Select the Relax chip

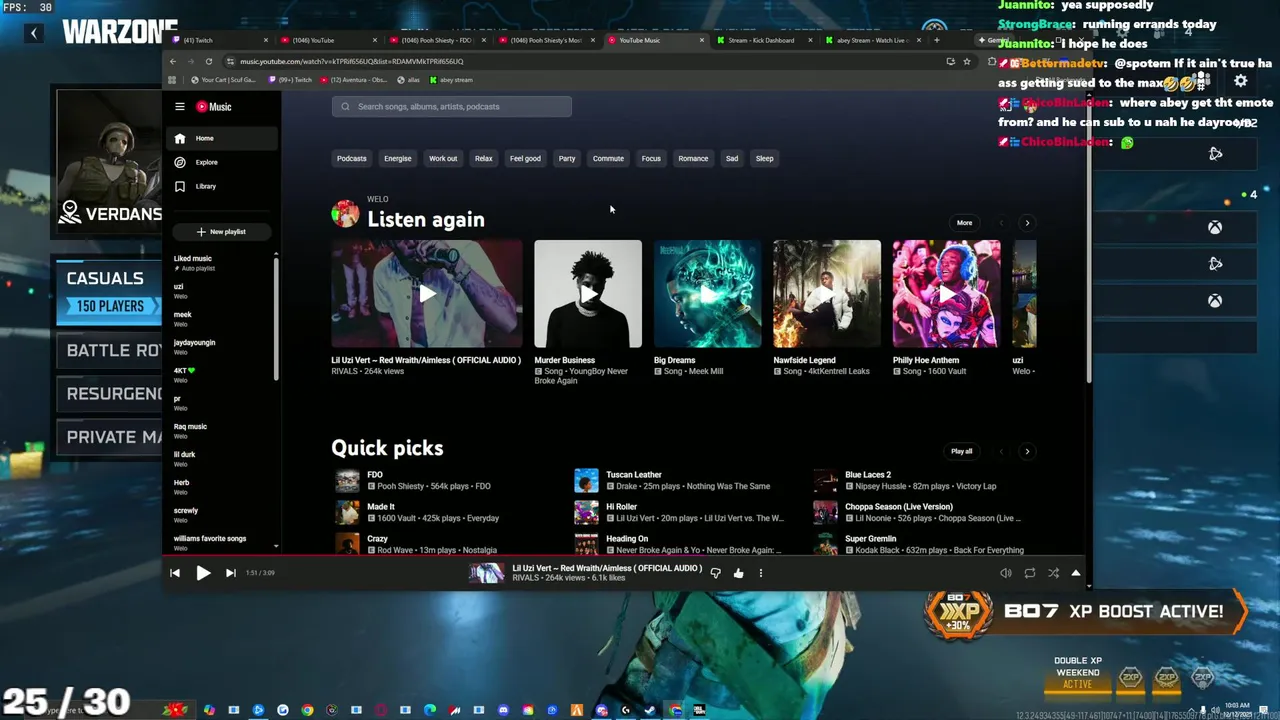(484, 158)
